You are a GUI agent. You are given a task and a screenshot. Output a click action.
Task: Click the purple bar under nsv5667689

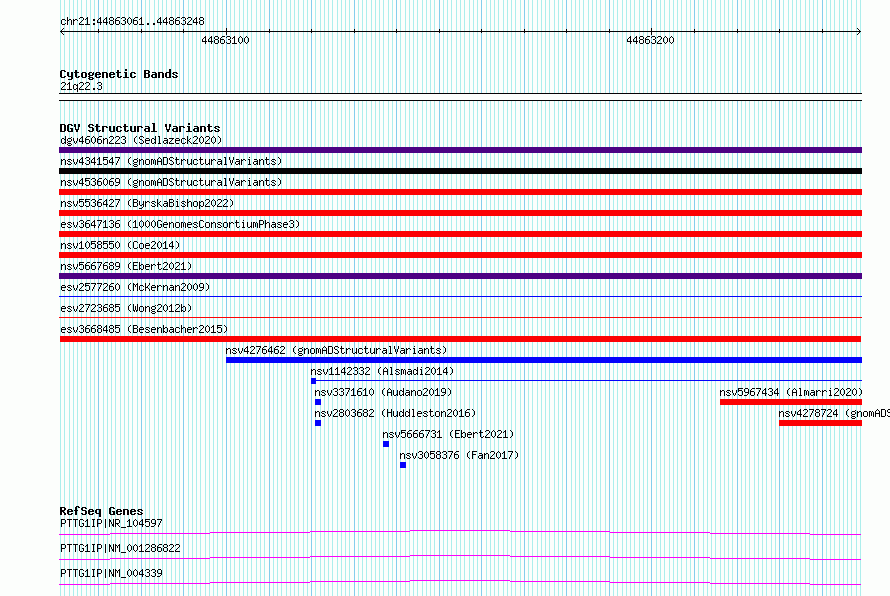460,276
